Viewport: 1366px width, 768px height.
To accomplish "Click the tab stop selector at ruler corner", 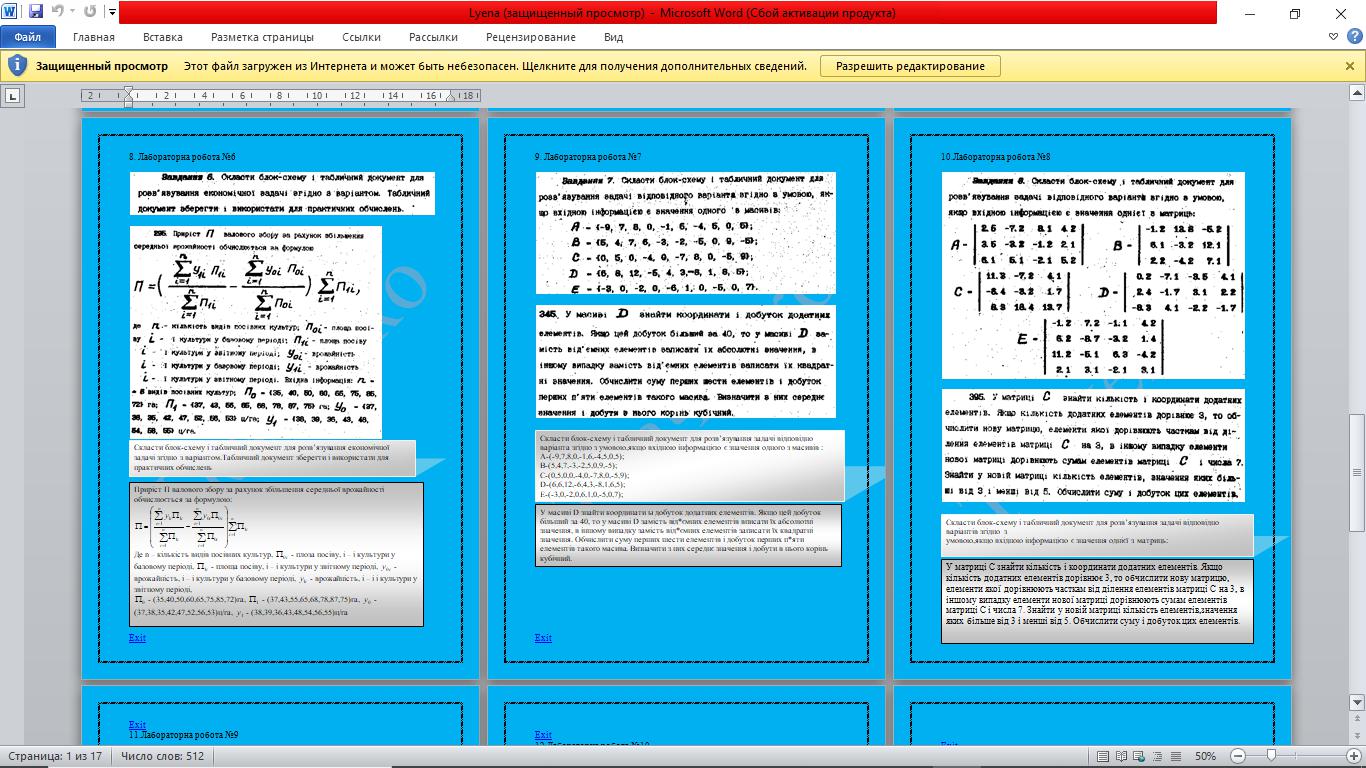I will pyautogui.click(x=13, y=96).
